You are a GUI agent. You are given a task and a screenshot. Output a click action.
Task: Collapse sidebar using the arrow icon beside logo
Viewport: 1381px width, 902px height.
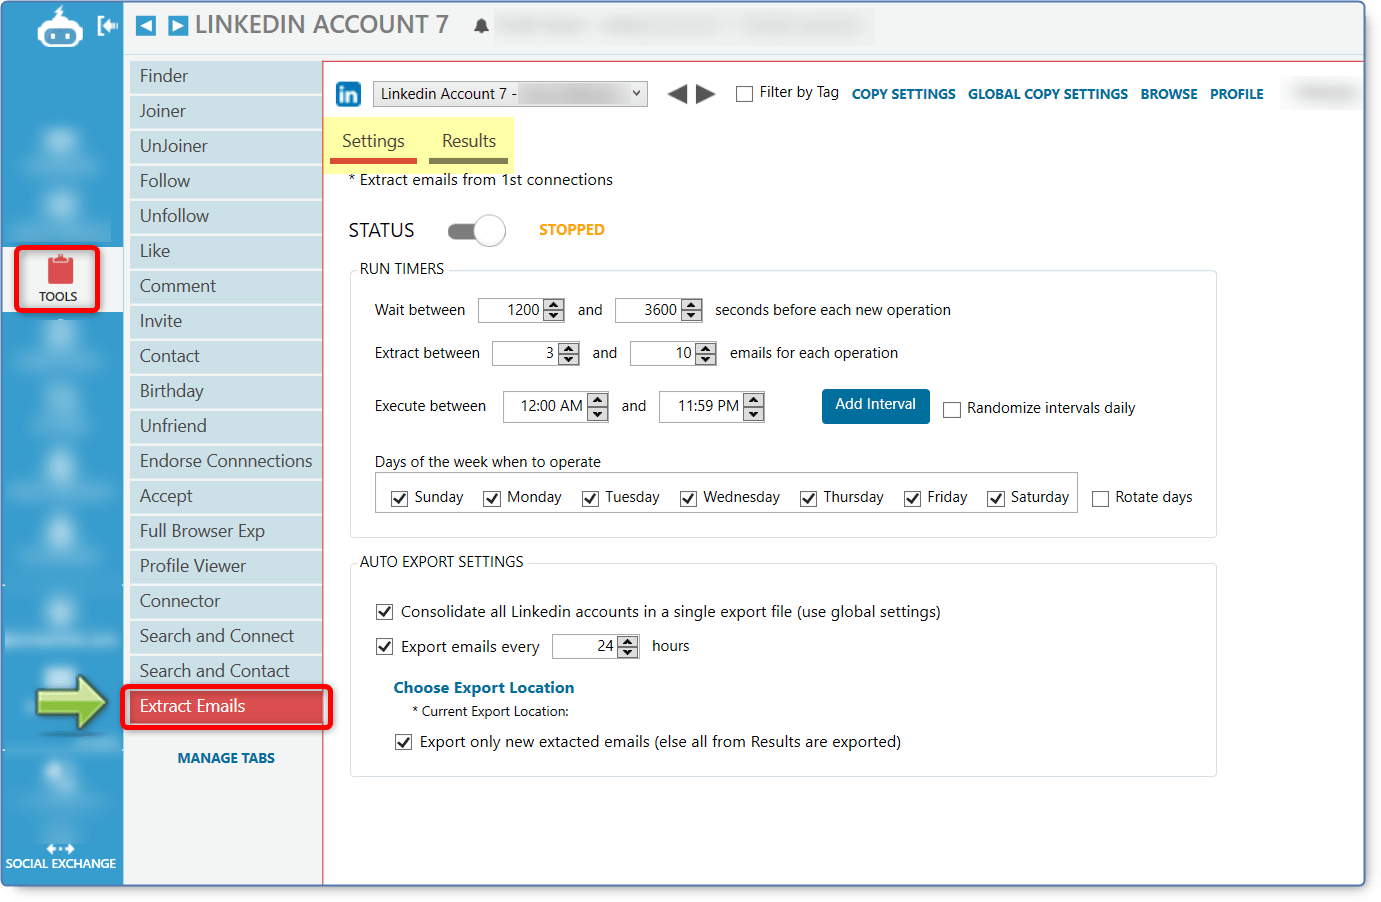[x=107, y=27]
